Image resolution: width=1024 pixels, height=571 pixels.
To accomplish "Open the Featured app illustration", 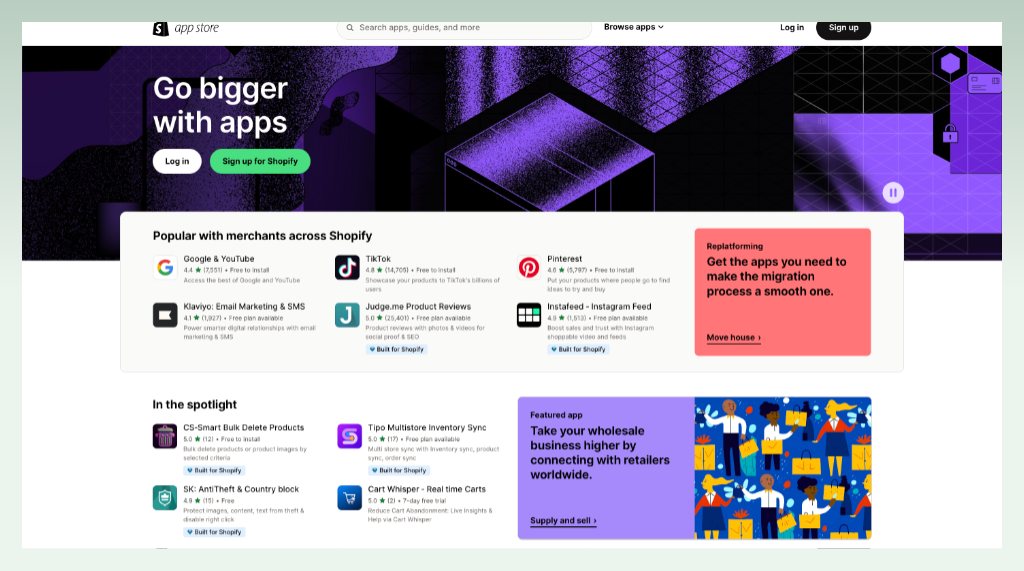I will (x=782, y=468).
